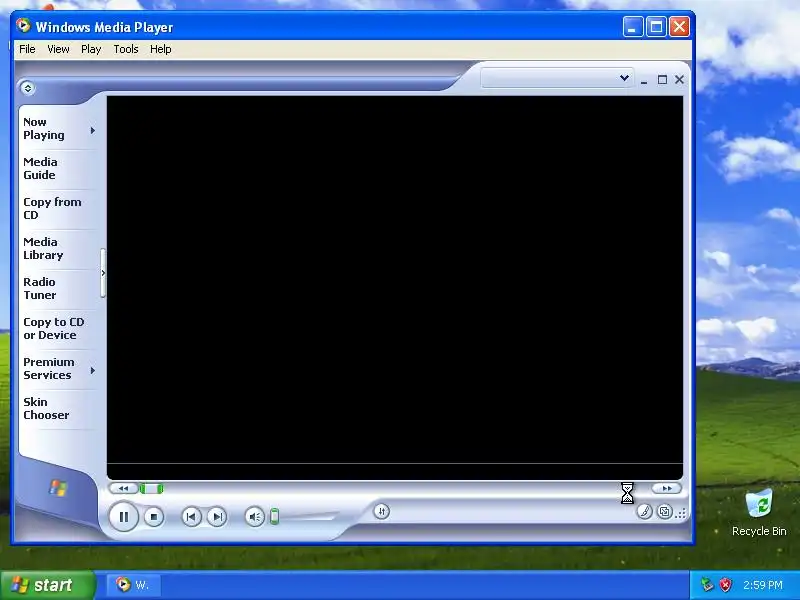Skip to the next track

pos(217,517)
